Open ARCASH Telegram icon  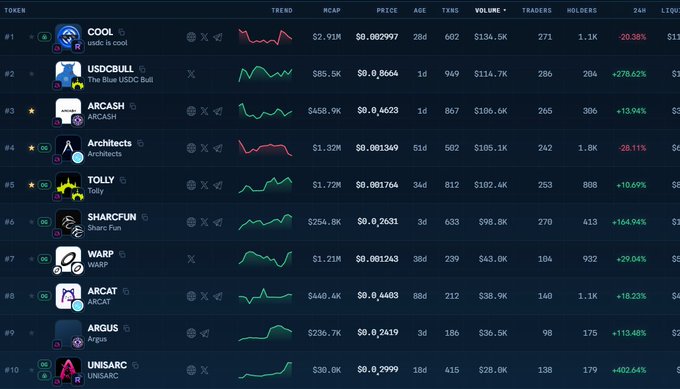pyautogui.click(x=218, y=111)
